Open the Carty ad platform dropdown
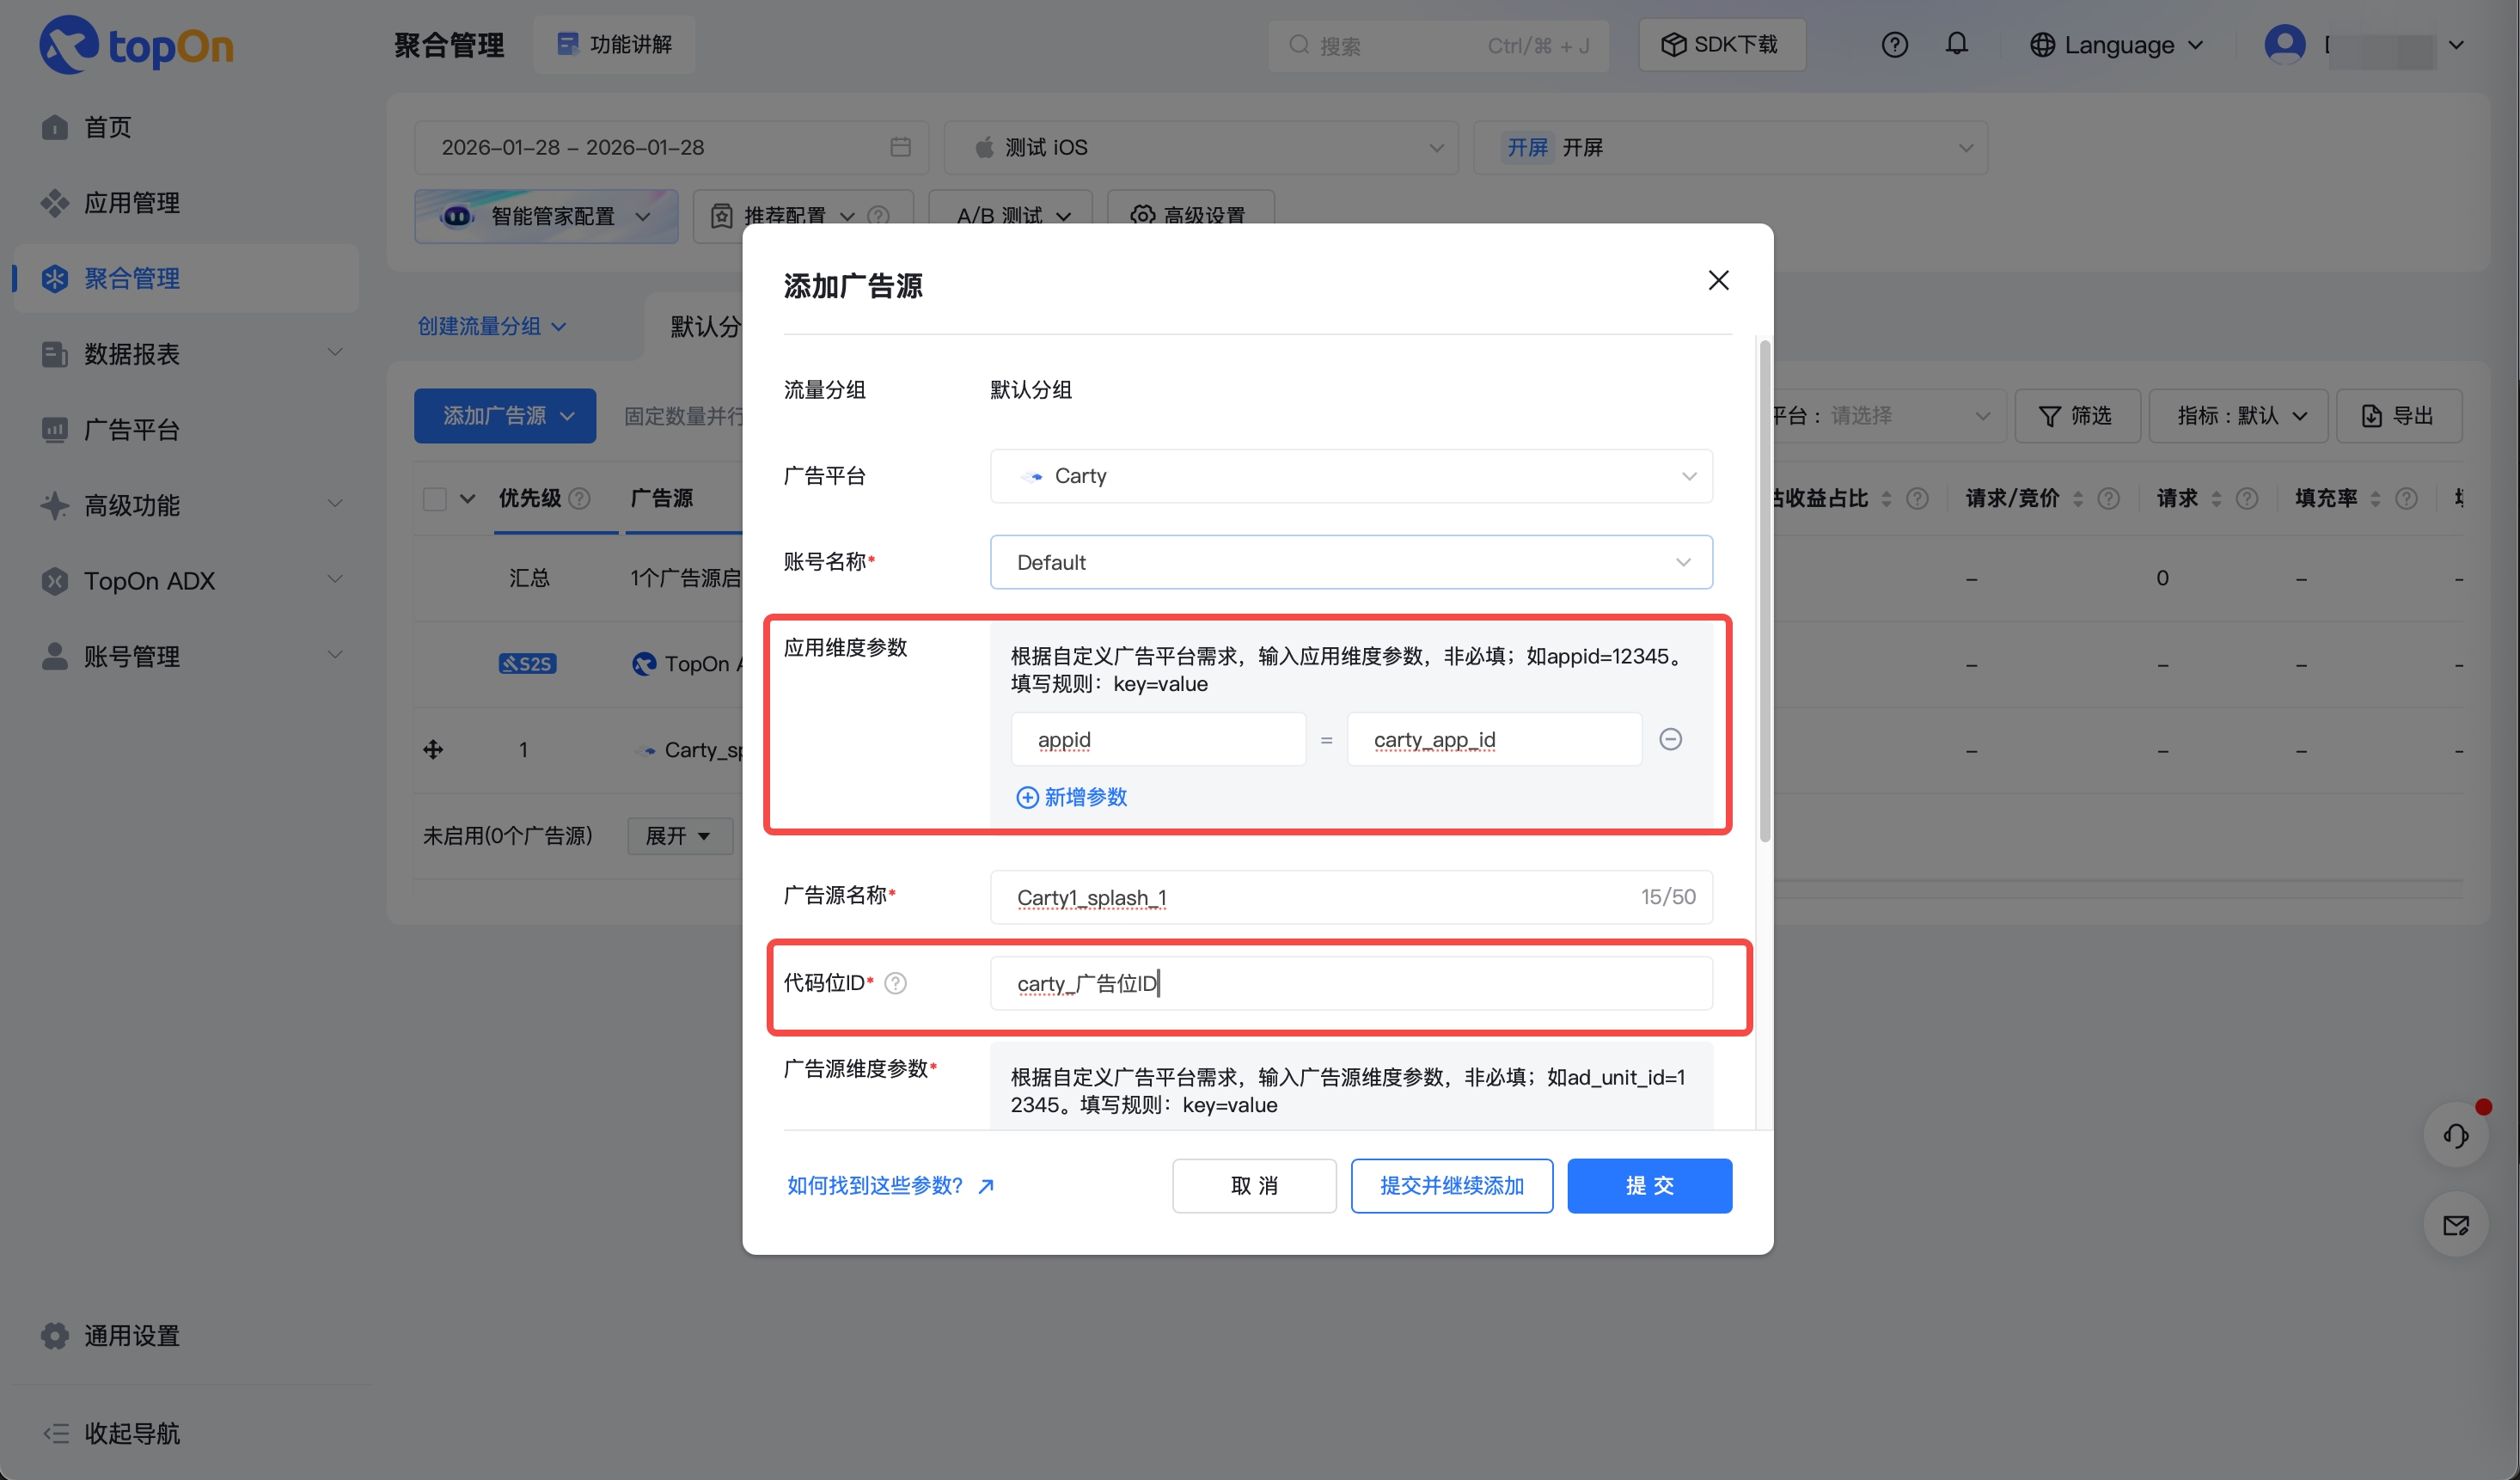The height and width of the screenshot is (1480, 2520). coord(1350,476)
